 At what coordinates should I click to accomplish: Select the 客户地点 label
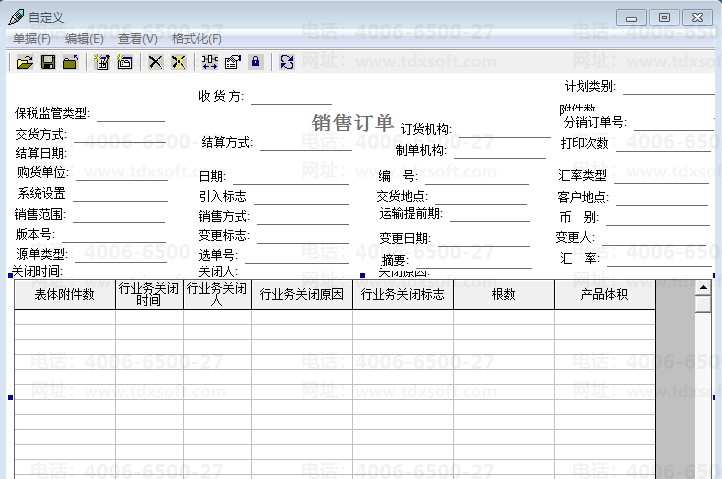point(583,197)
